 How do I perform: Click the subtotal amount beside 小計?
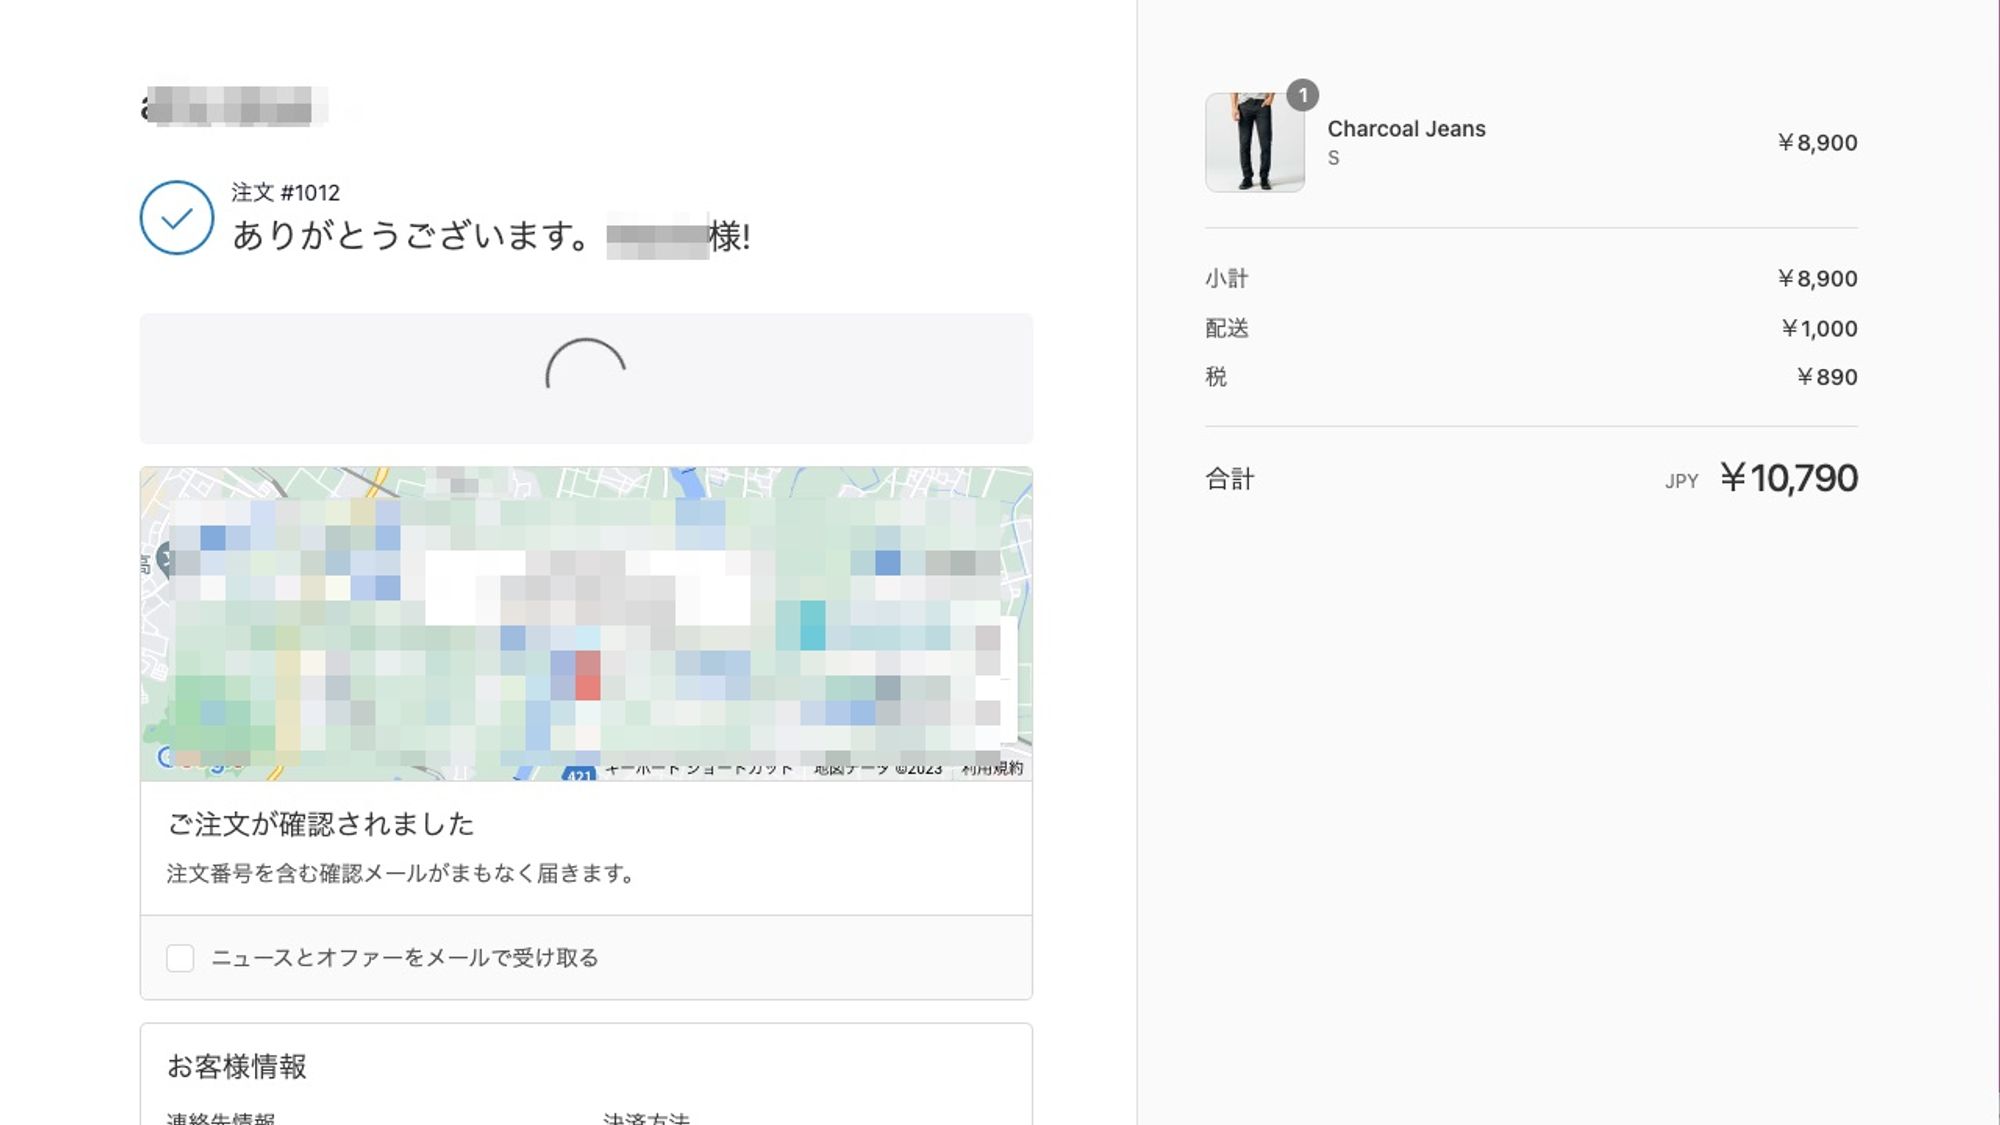[x=1817, y=279]
